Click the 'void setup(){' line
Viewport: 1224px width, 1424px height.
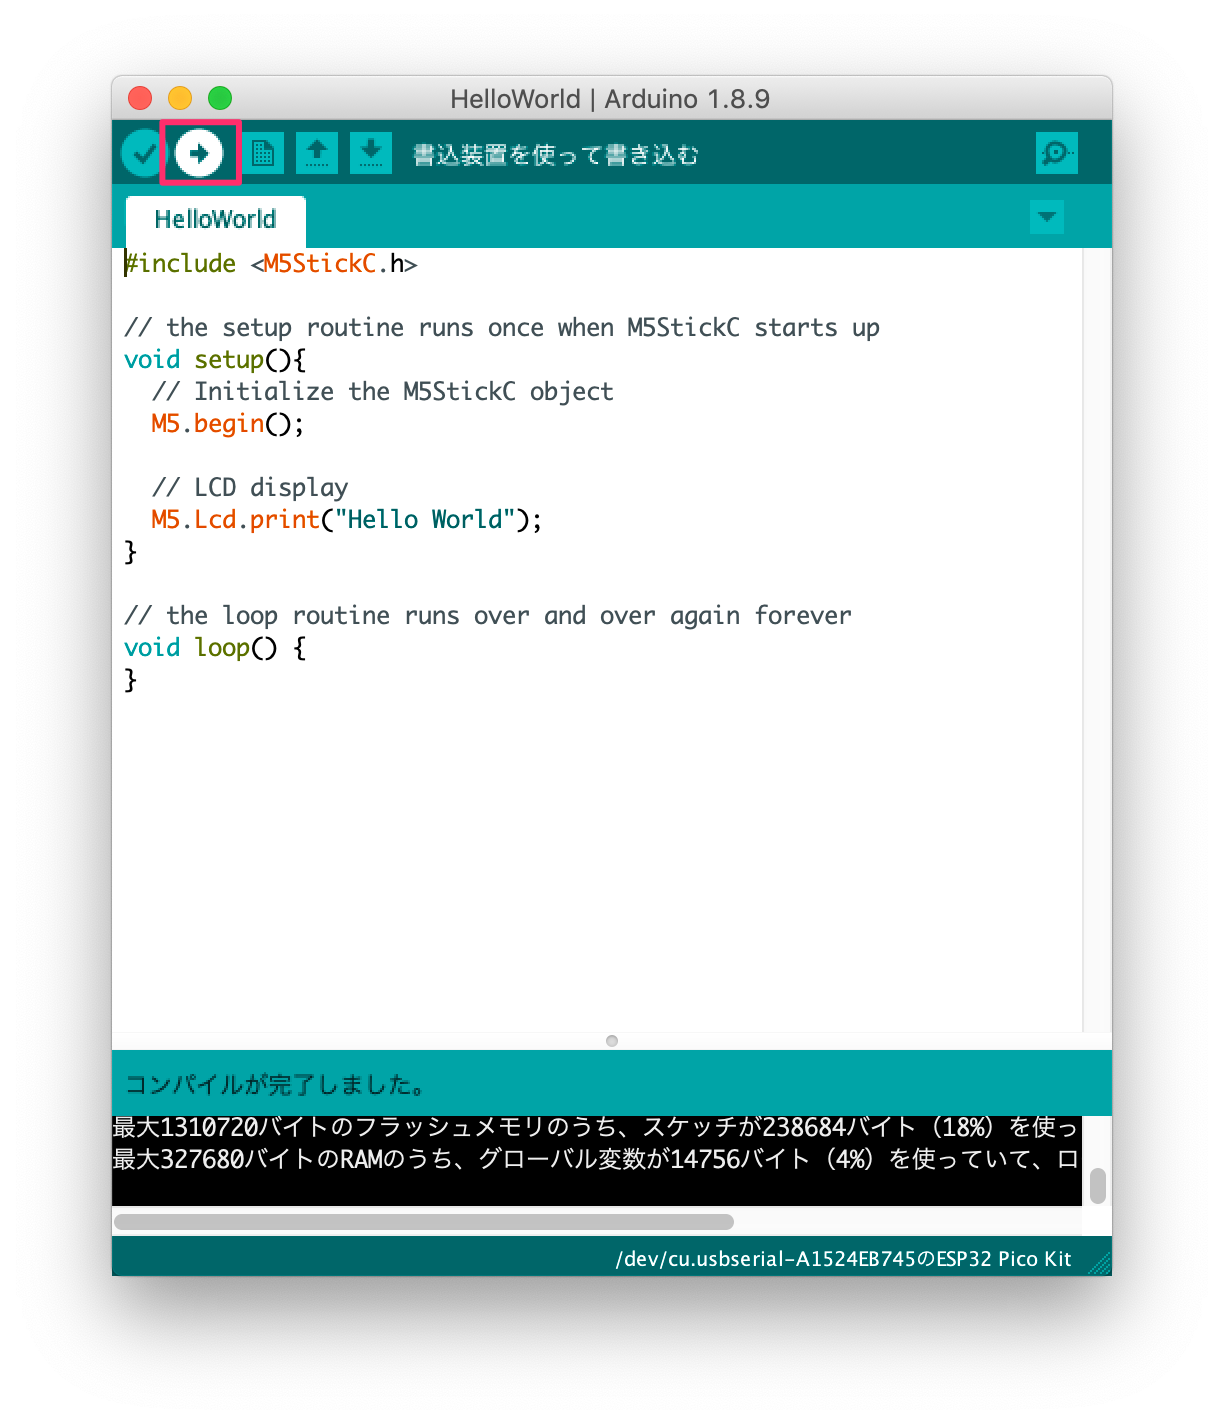(215, 360)
